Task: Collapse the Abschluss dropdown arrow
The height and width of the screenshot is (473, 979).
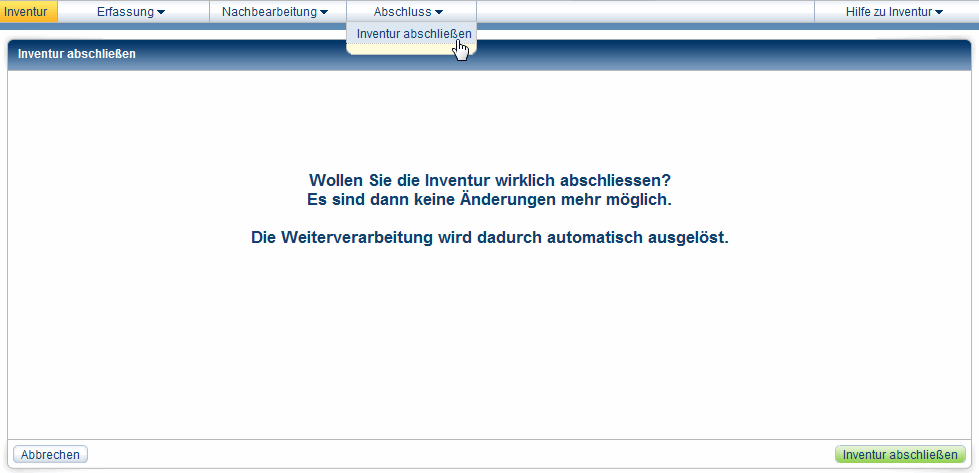Action: (439, 12)
